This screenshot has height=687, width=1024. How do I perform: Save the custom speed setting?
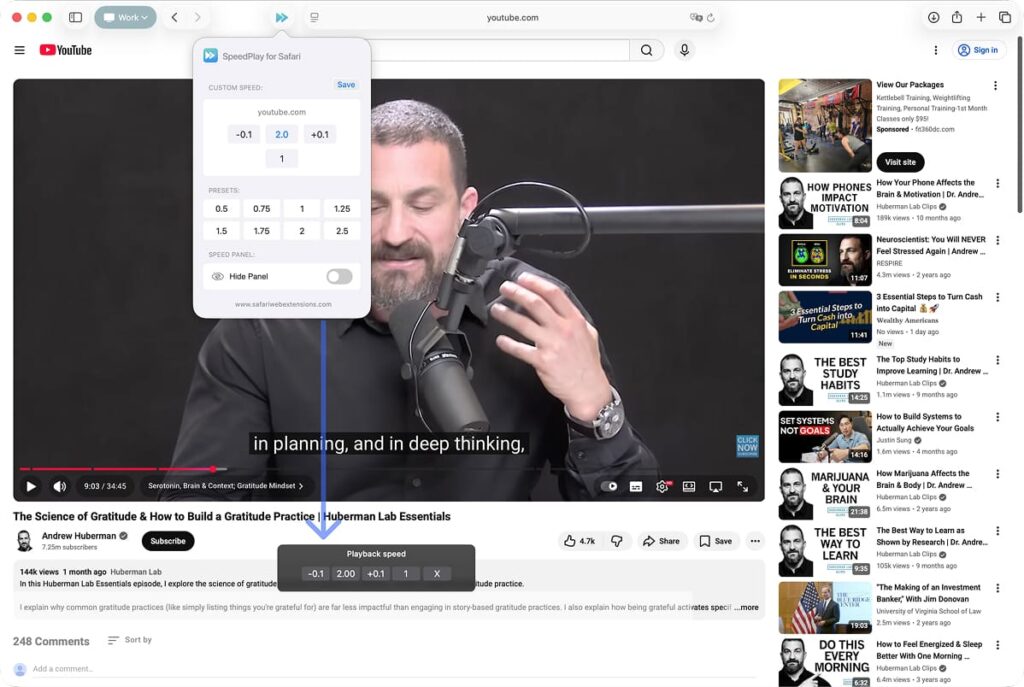tap(346, 85)
